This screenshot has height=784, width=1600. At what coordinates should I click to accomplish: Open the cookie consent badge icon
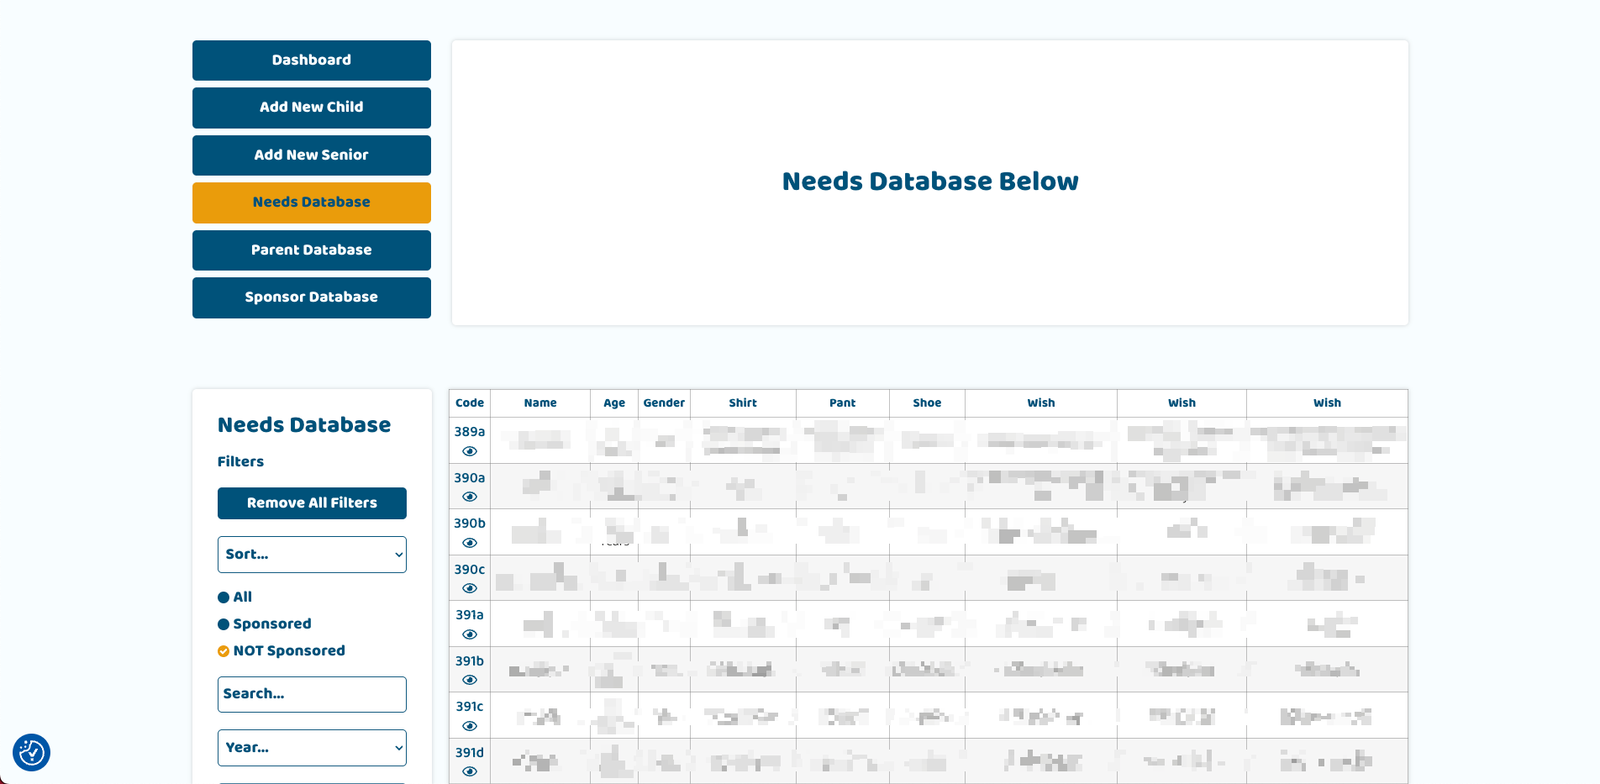[31, 752]
